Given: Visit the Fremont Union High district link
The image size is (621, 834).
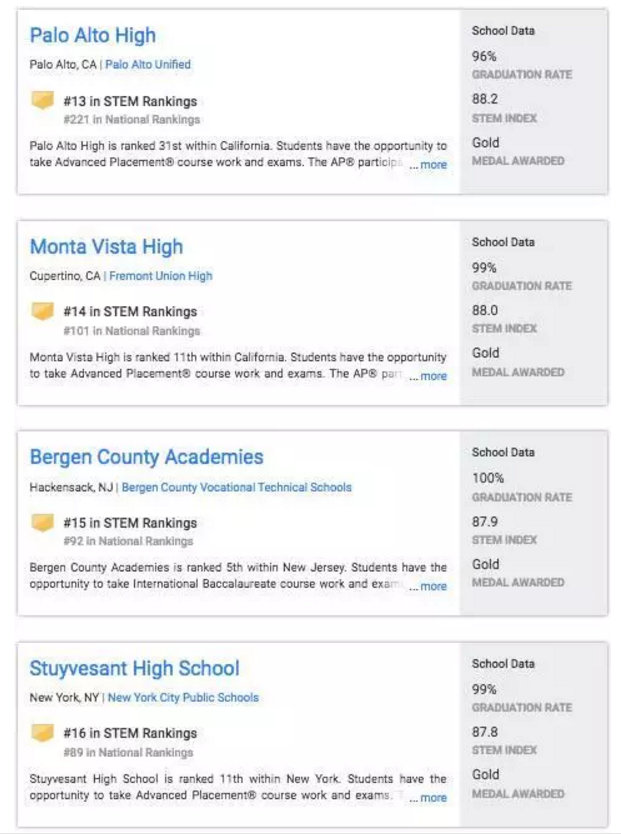Looking at the screenshot, I should click(x=161, y=276).
